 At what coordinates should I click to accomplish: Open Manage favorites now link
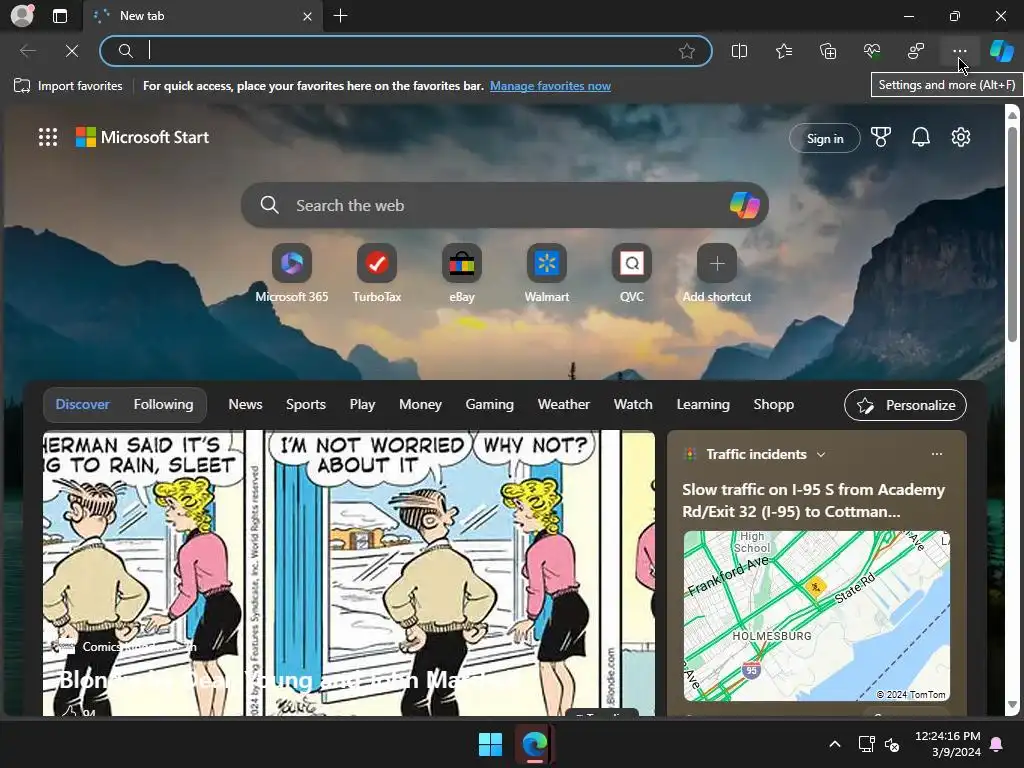pyautogui.click(x=550, y=86)
